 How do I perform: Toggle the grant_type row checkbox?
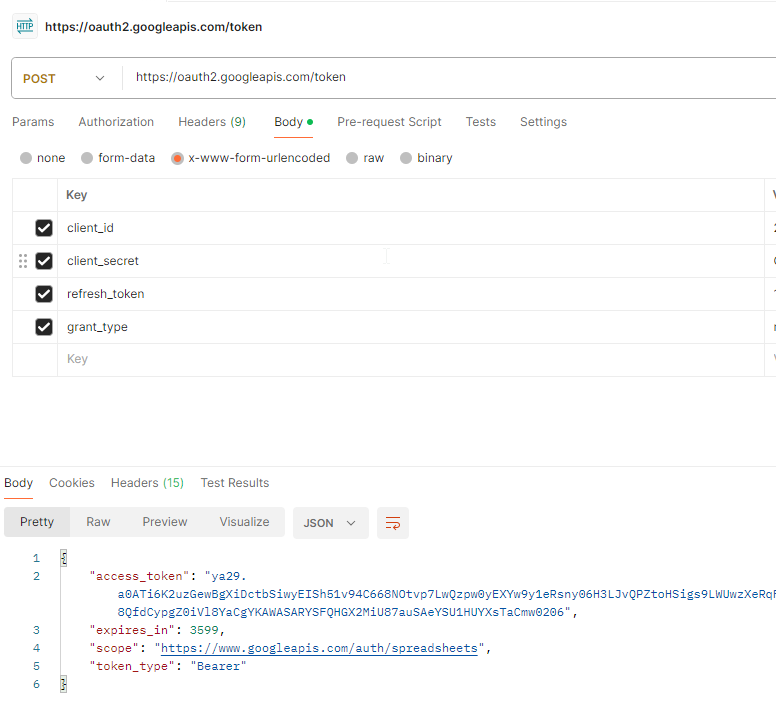[44, 327]
